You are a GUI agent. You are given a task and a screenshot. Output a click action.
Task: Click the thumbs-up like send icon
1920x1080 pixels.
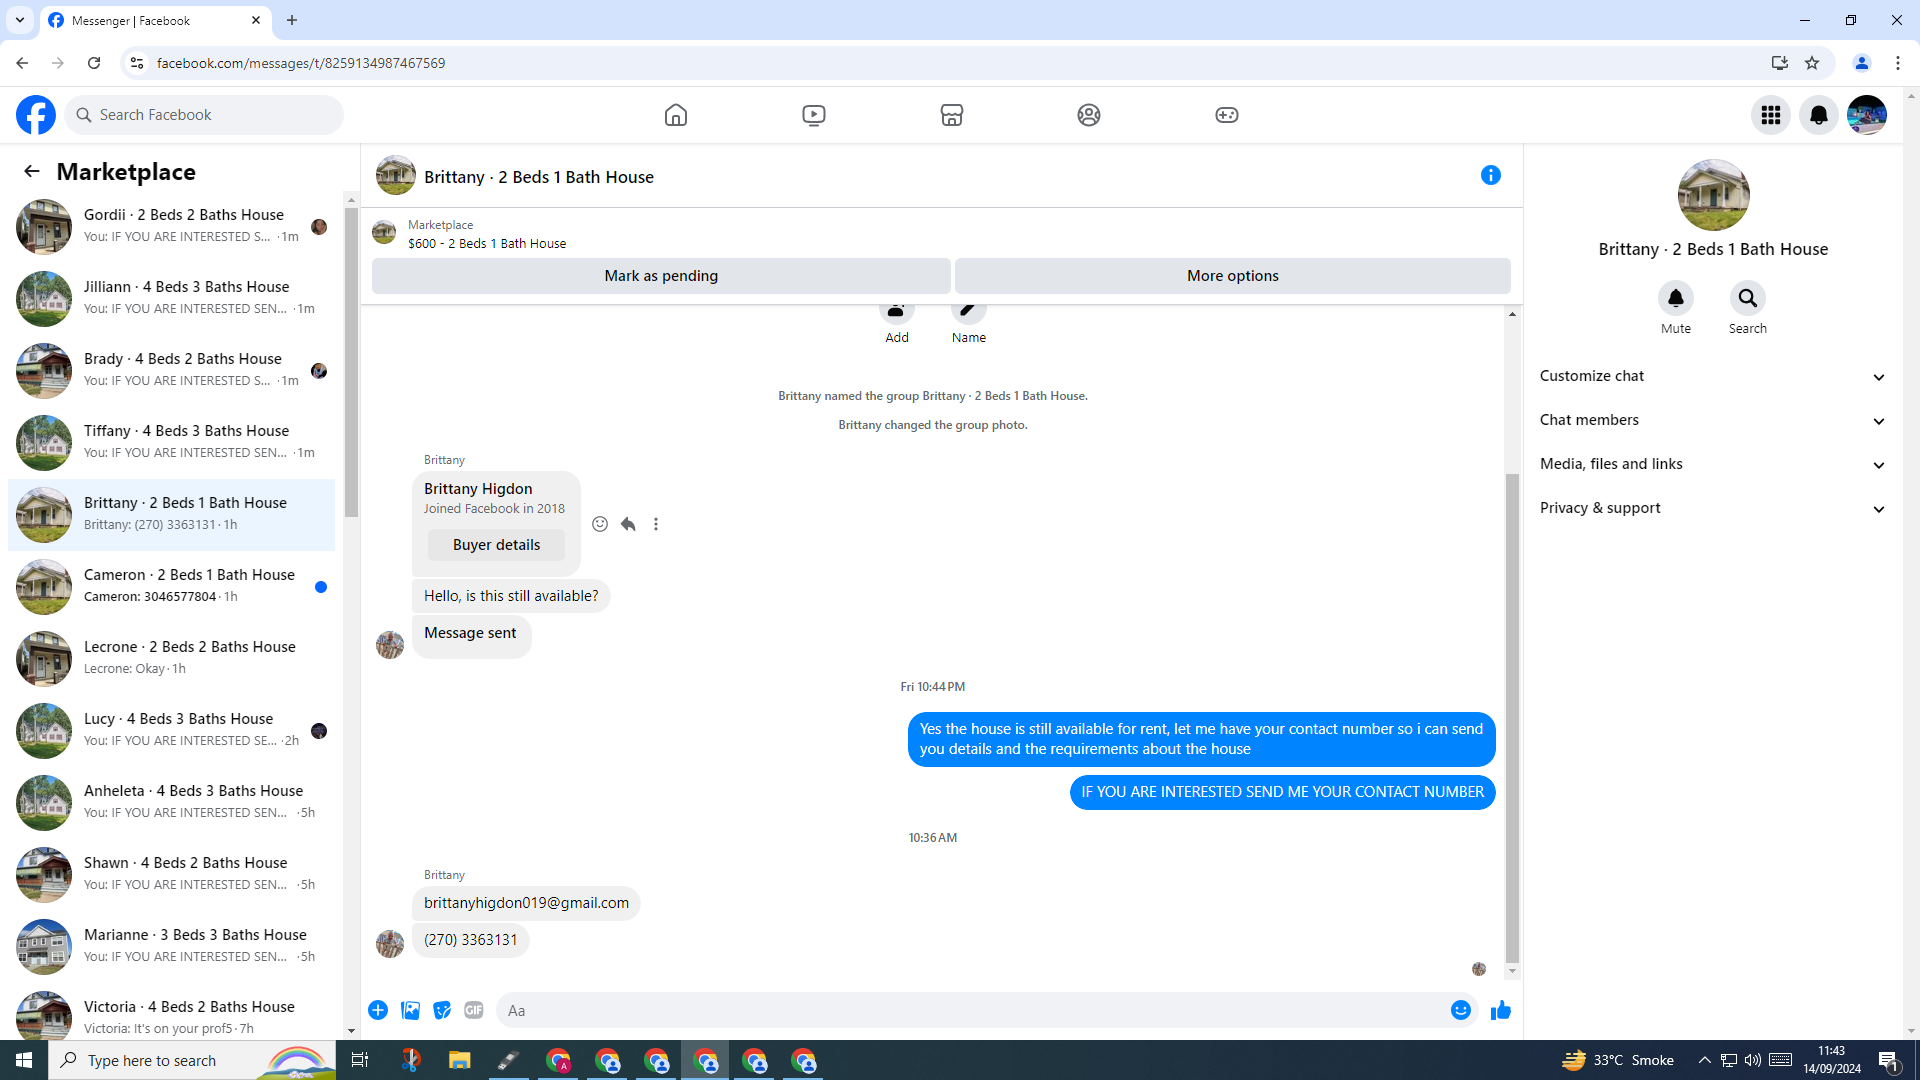coord(1500,1011)
